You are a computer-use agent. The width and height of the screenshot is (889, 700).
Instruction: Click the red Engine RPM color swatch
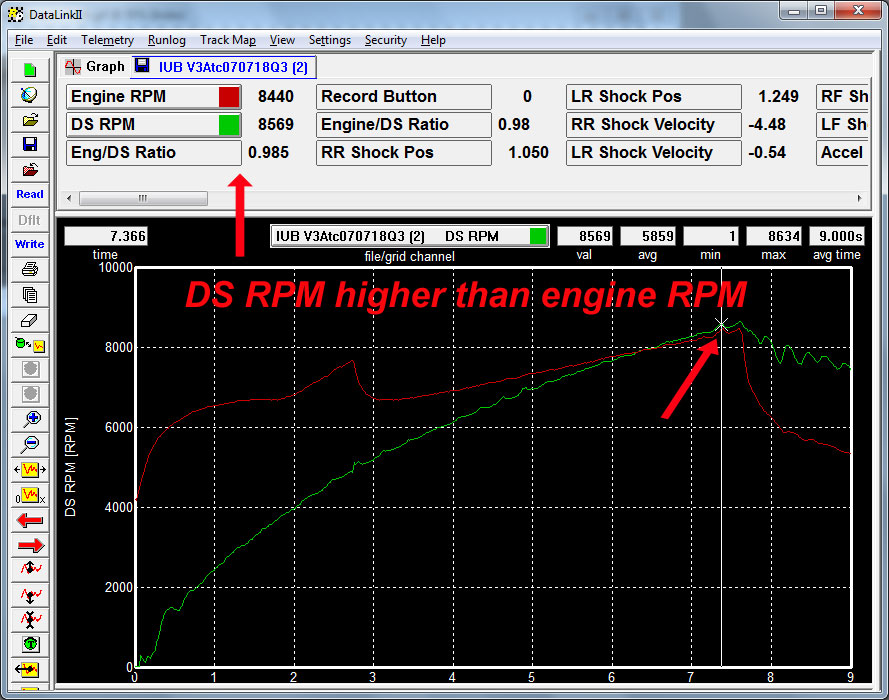(x=229, y=97)
